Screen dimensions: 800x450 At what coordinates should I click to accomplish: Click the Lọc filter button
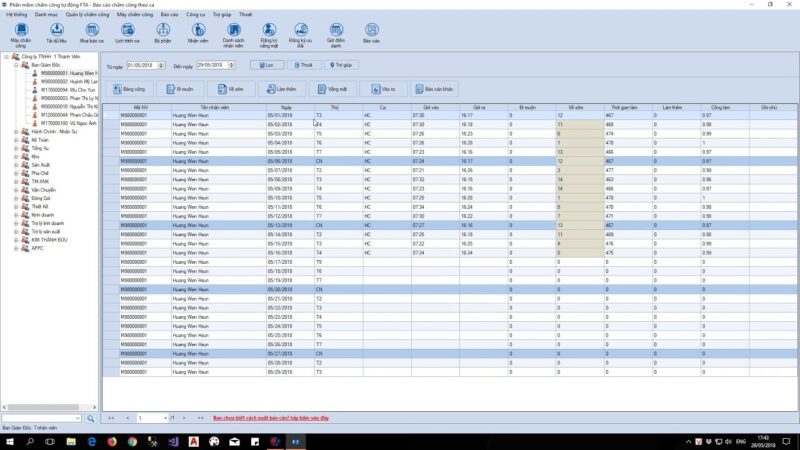point(267,64)
